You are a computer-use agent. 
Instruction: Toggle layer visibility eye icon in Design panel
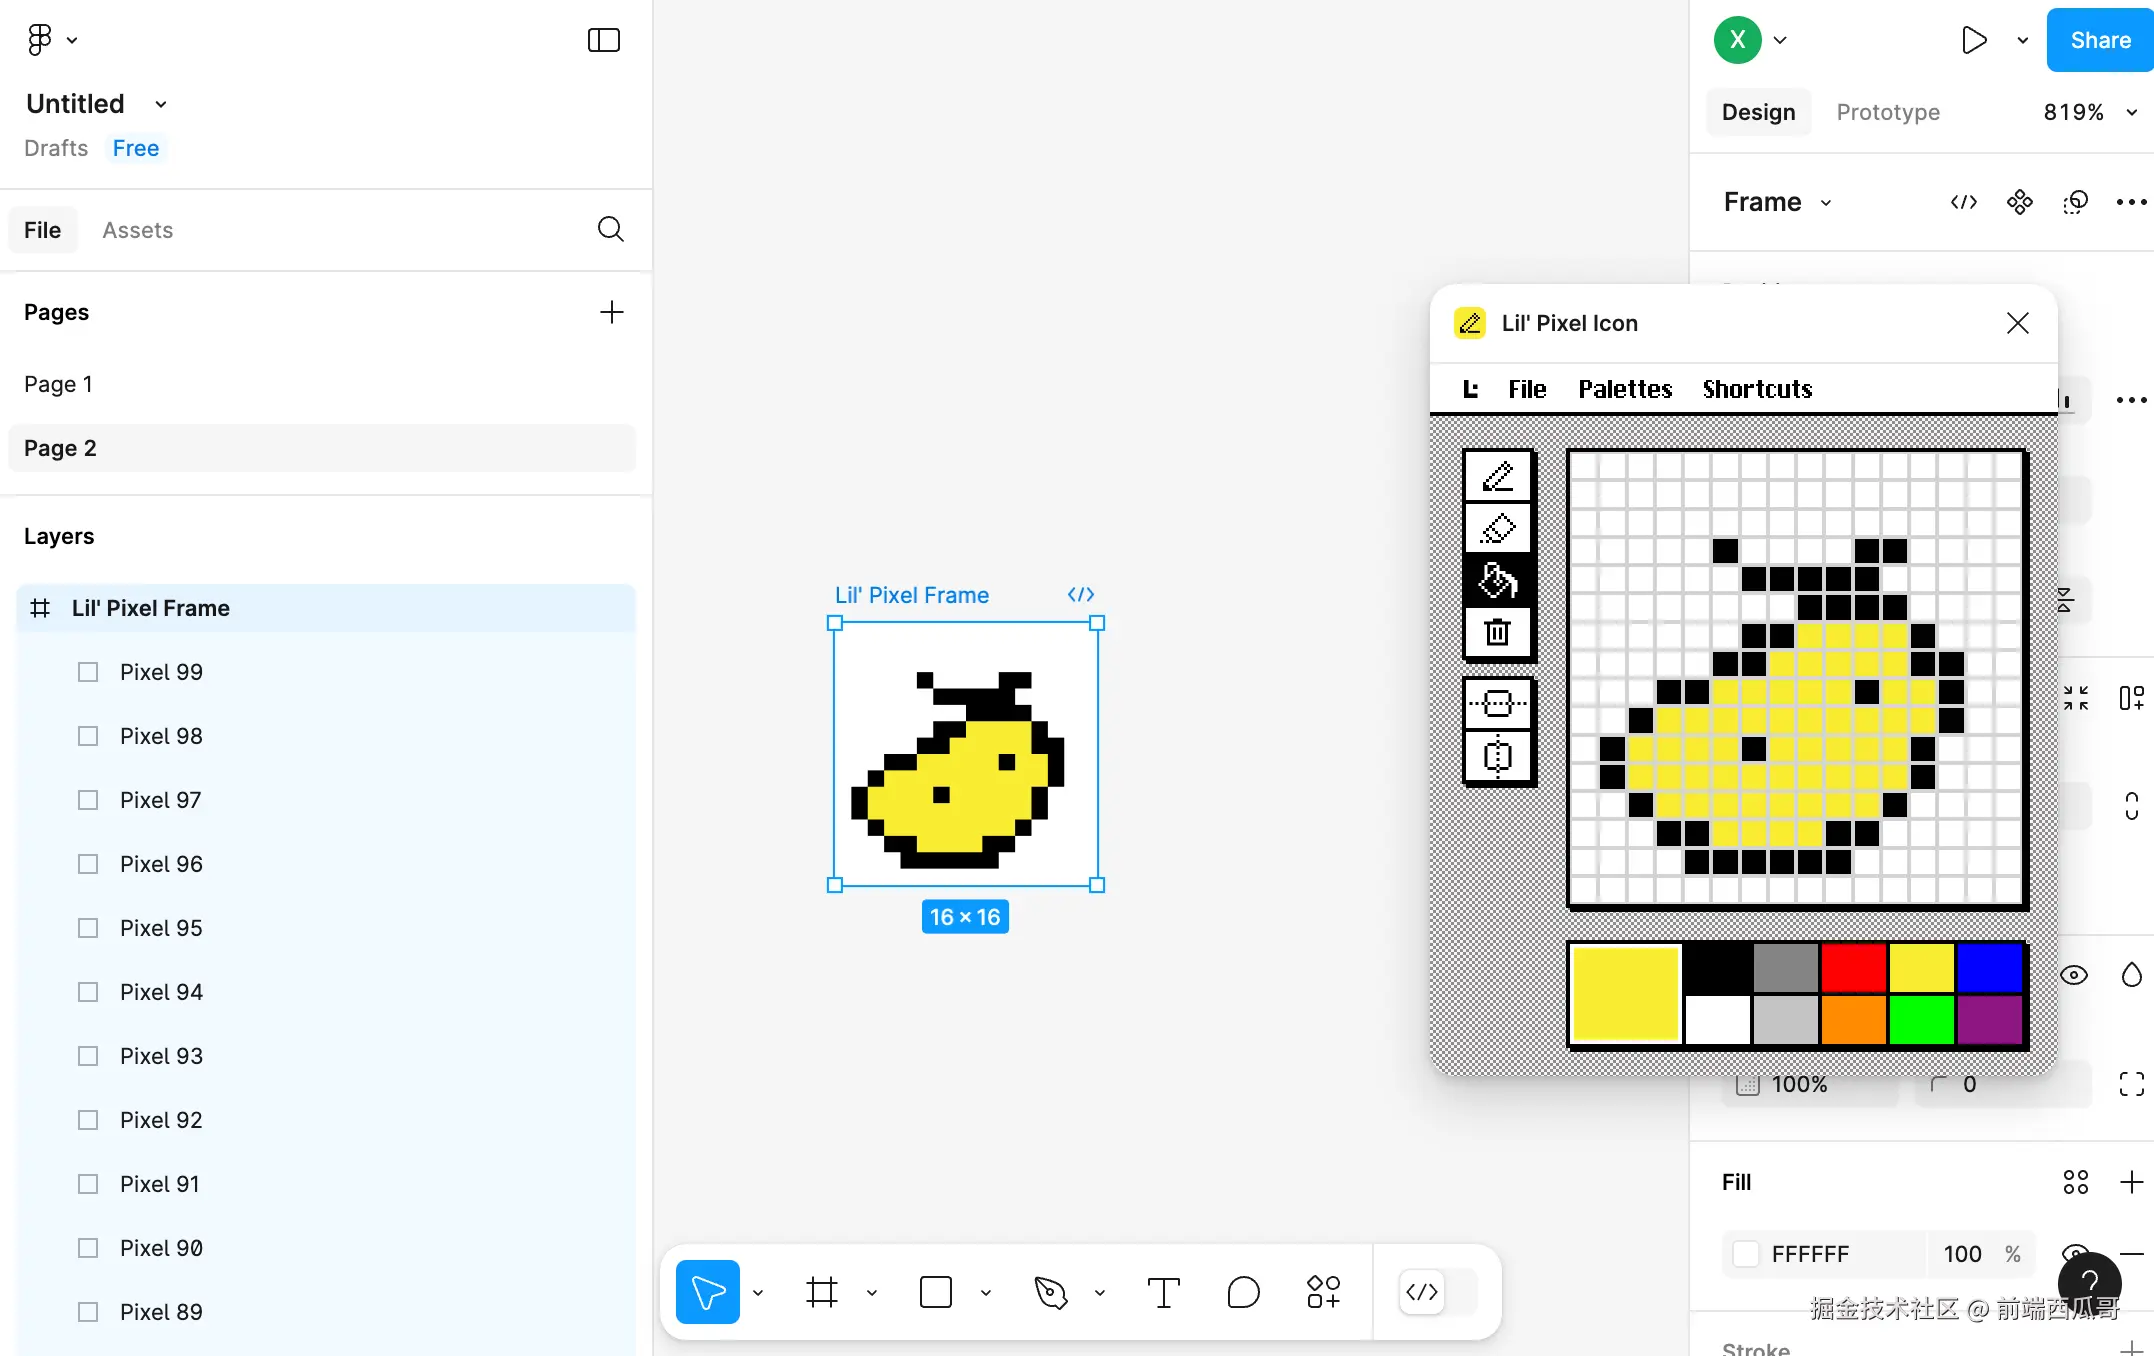click(x=2074, y=975)
